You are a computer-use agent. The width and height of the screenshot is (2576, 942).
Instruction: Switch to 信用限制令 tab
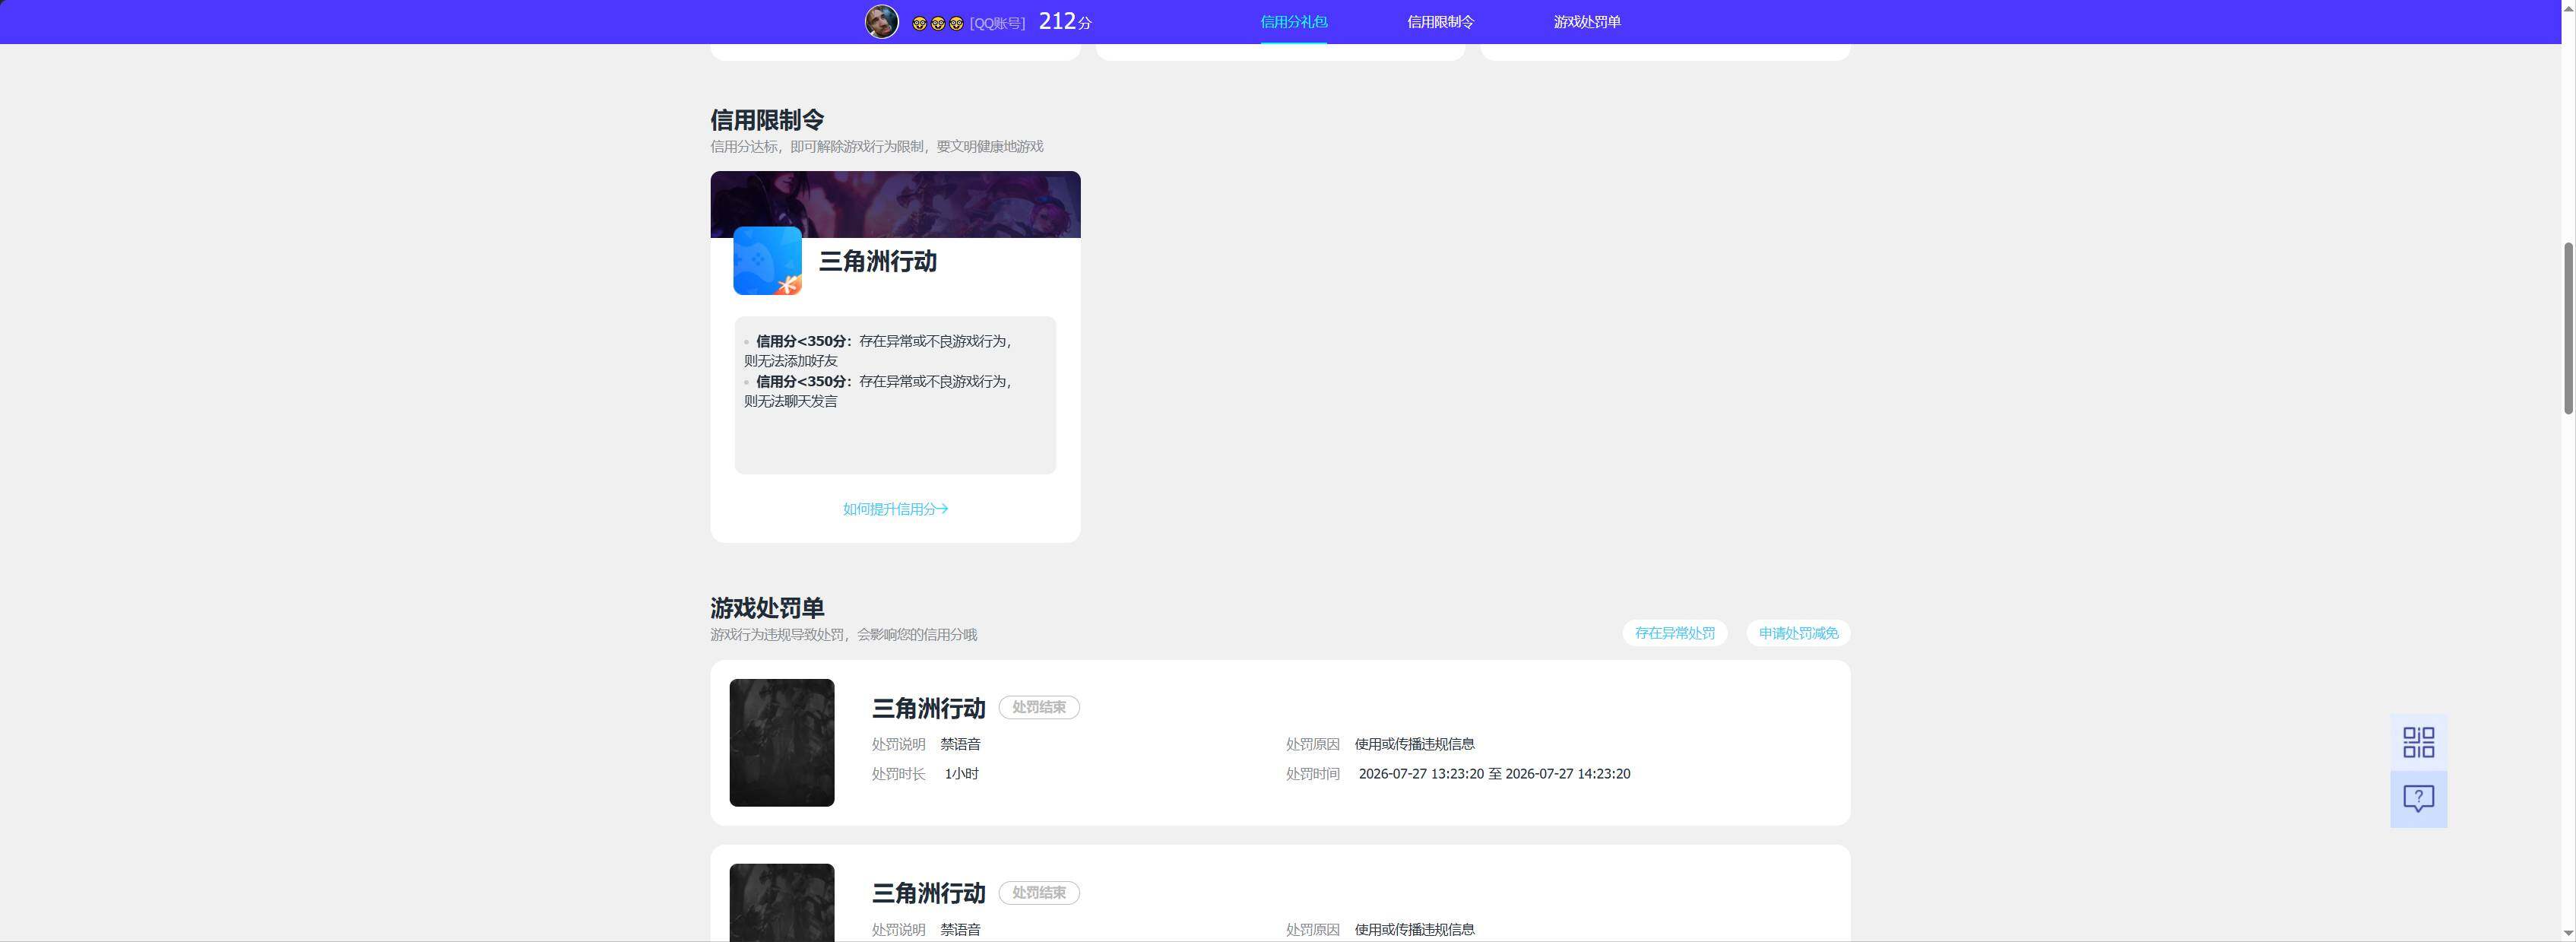point(1440,22)
